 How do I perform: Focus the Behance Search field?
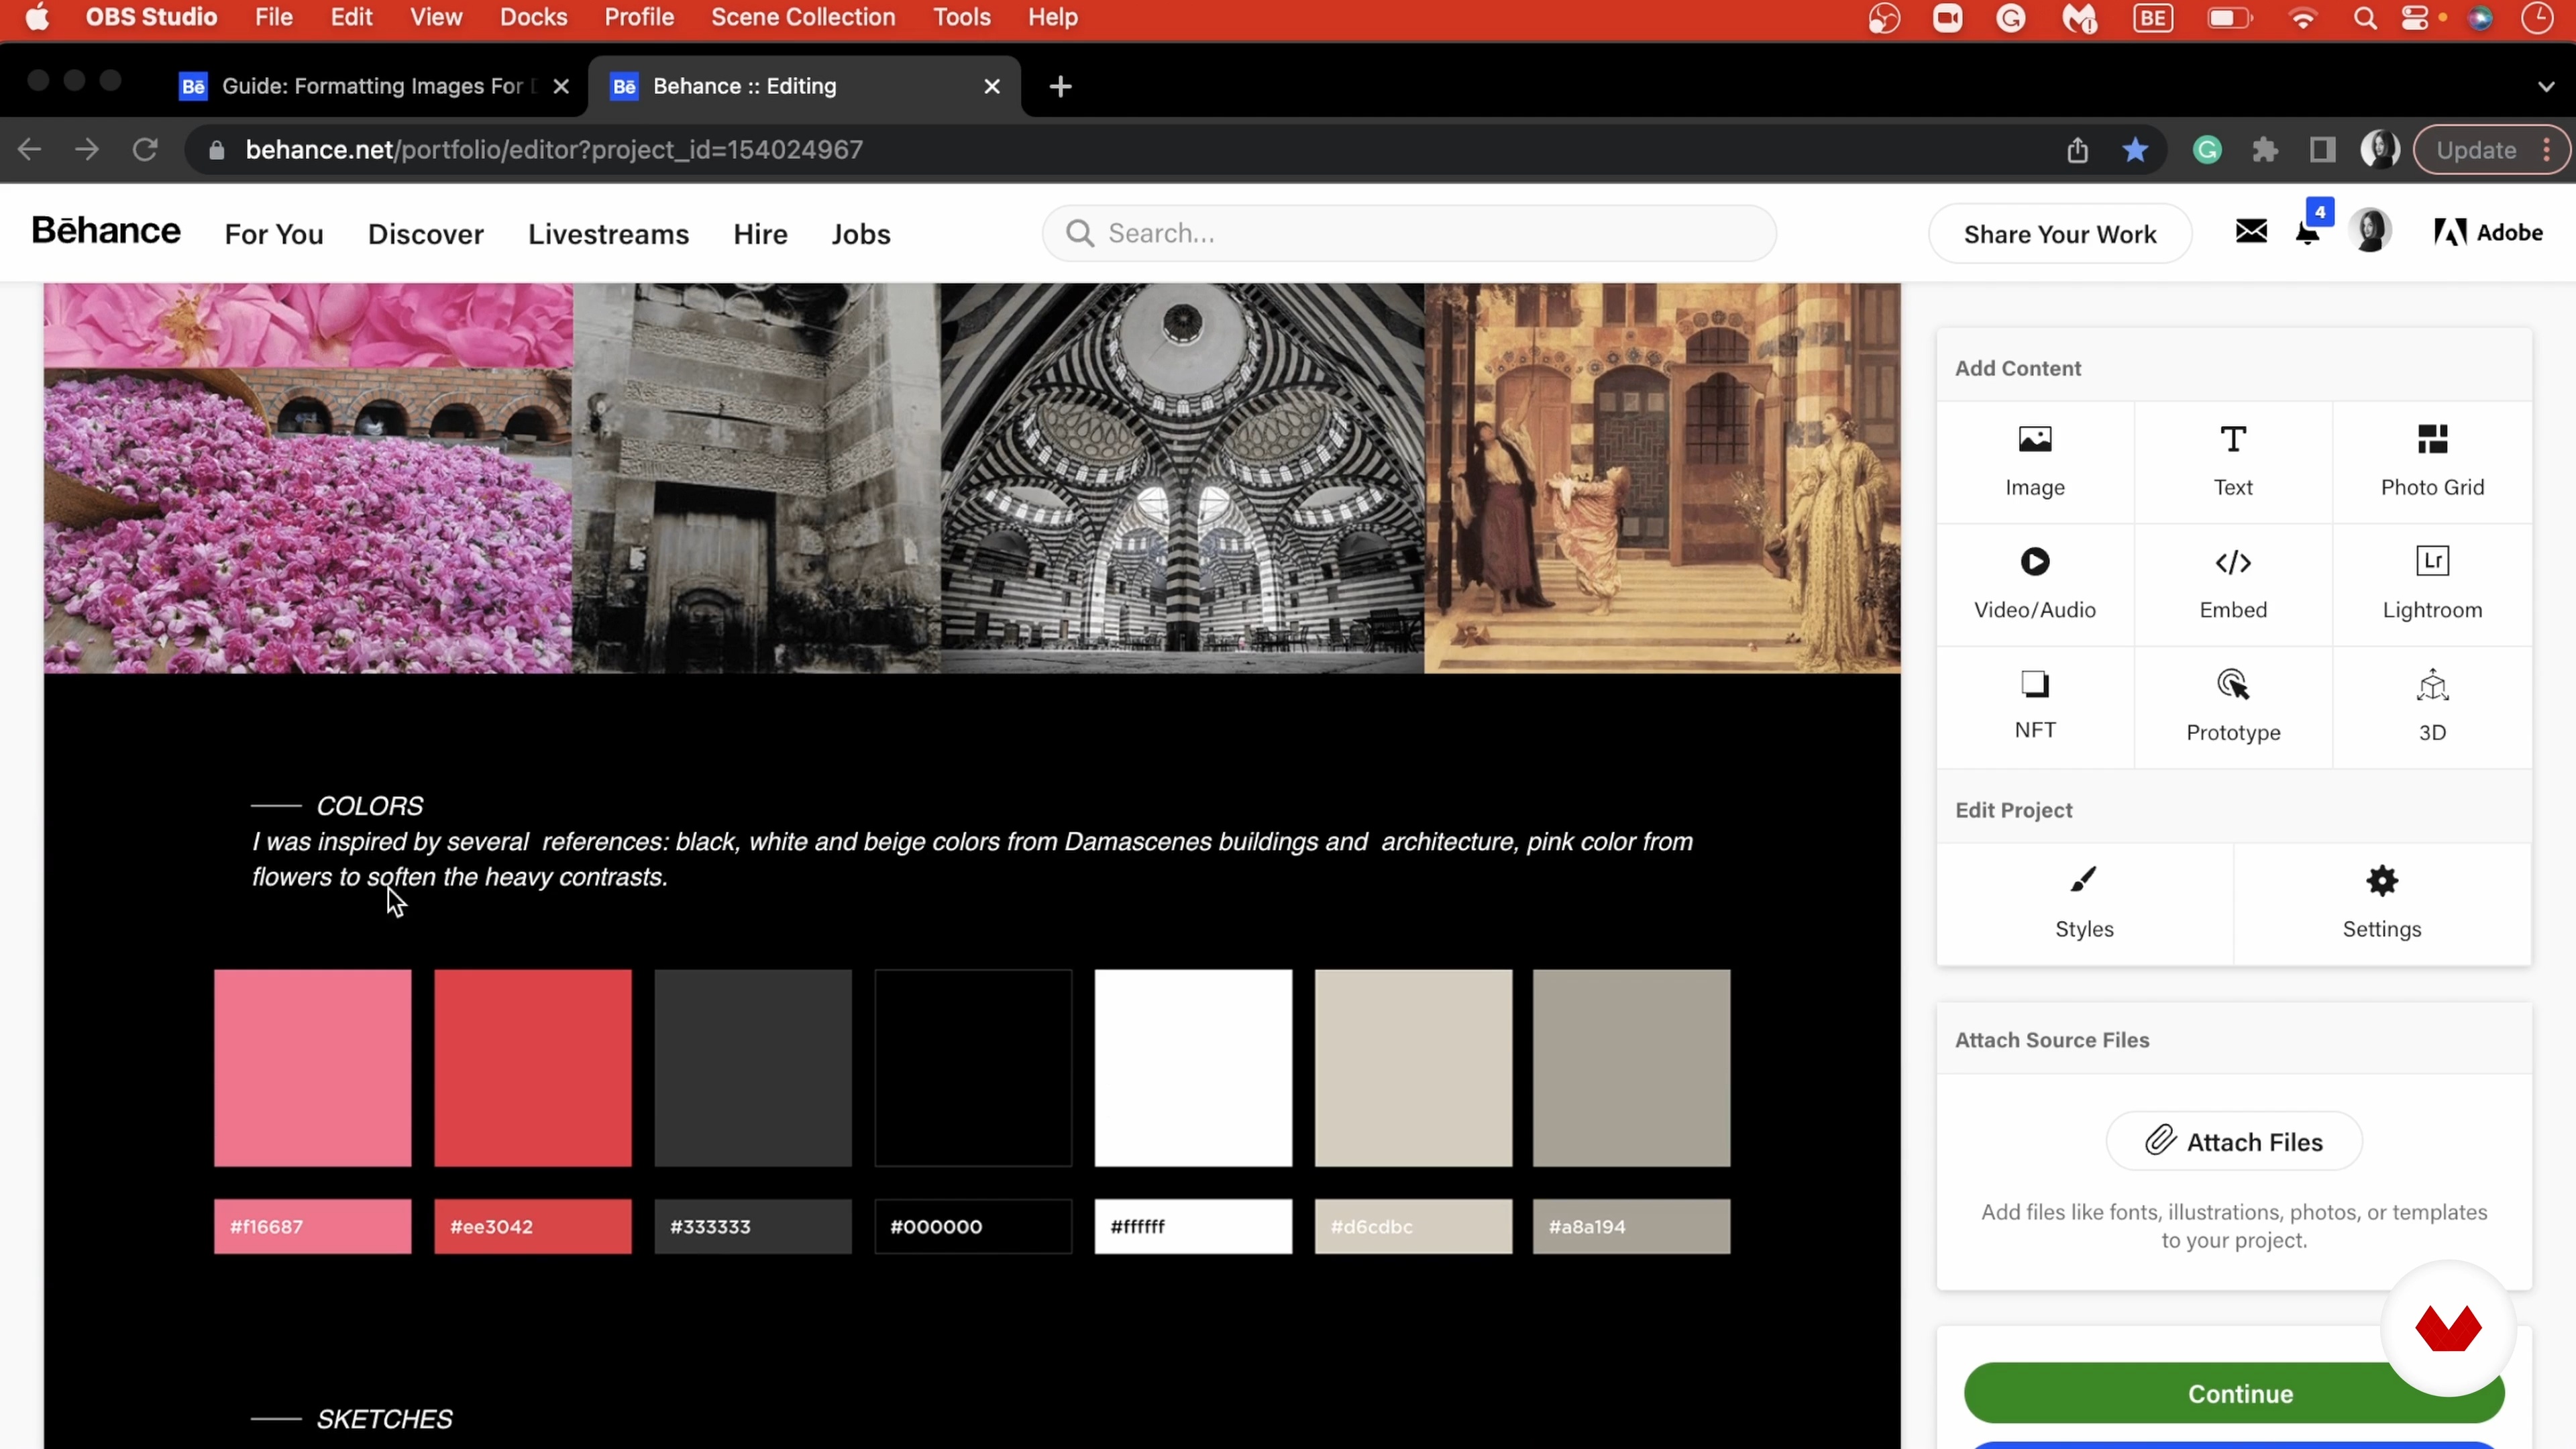[x=1408, y=233]
